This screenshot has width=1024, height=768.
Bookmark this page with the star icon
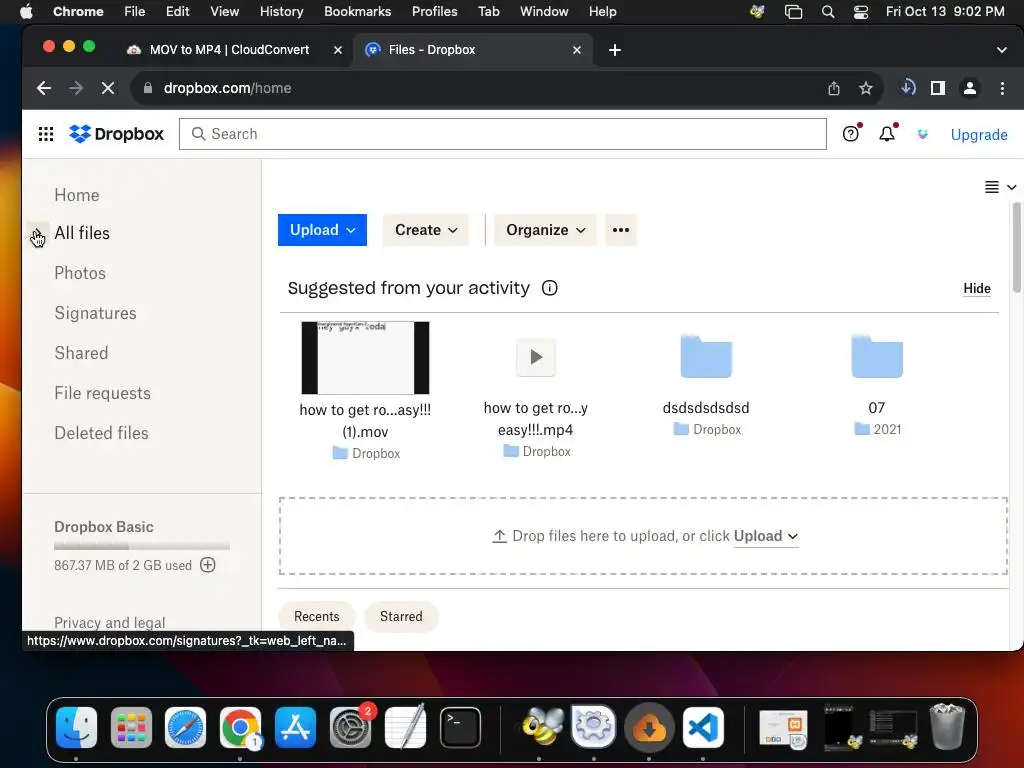(866, 88)
